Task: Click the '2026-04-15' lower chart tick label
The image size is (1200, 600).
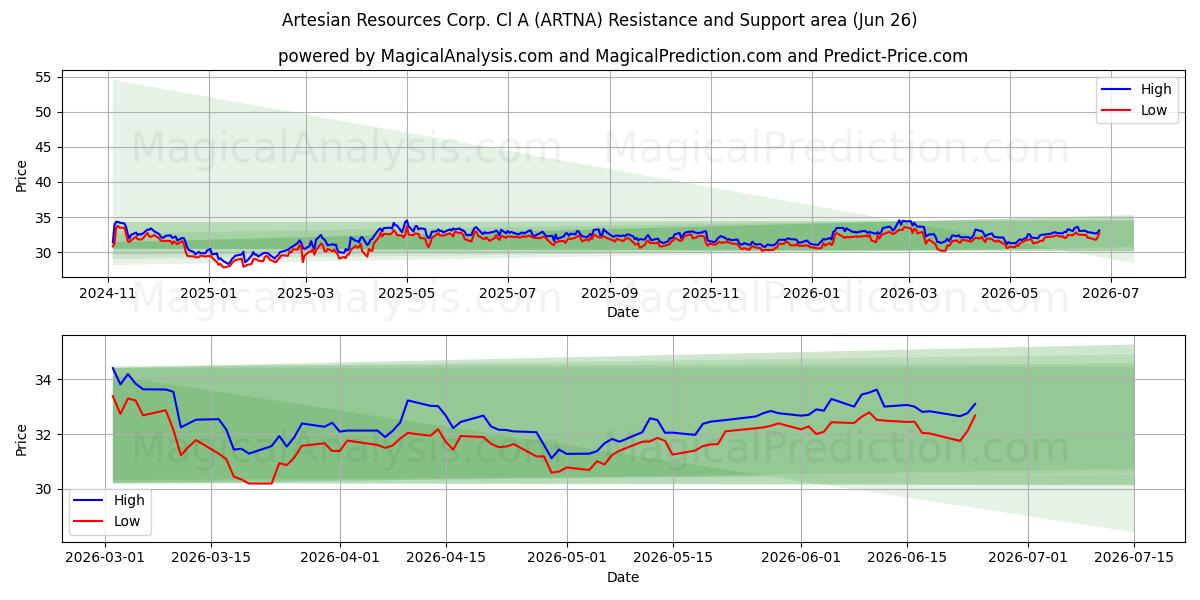Action: tap(446, 558)
